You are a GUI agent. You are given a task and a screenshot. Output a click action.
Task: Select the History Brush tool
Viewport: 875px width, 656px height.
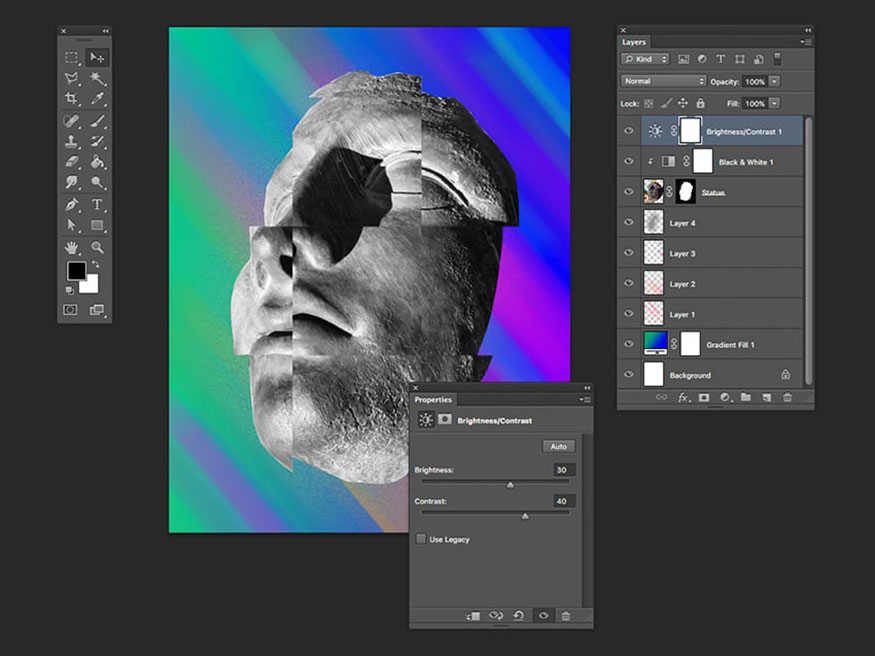point(98,142)
